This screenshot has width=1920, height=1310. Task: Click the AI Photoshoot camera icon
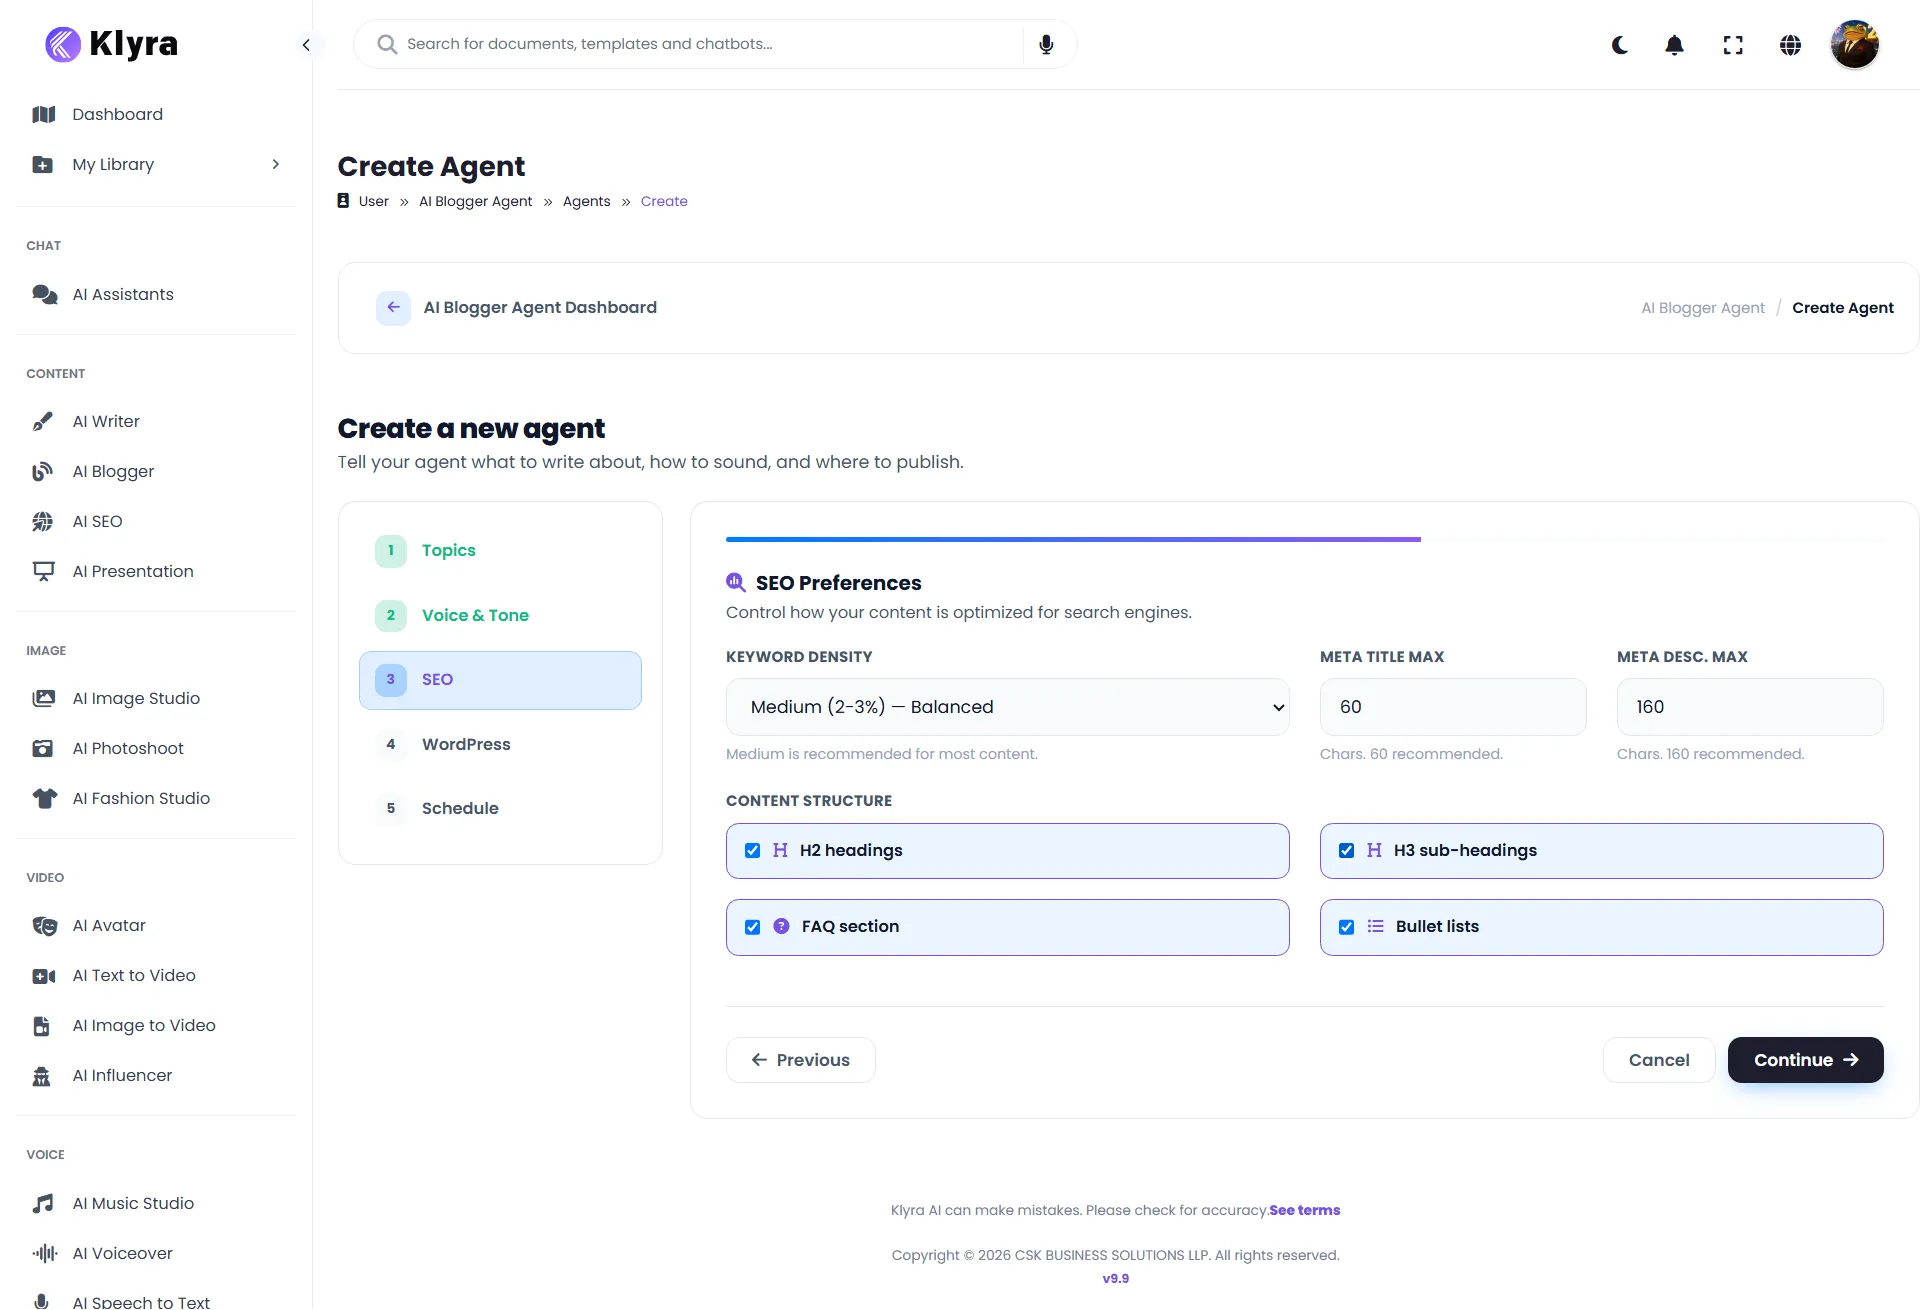click(x=42, y=748)
